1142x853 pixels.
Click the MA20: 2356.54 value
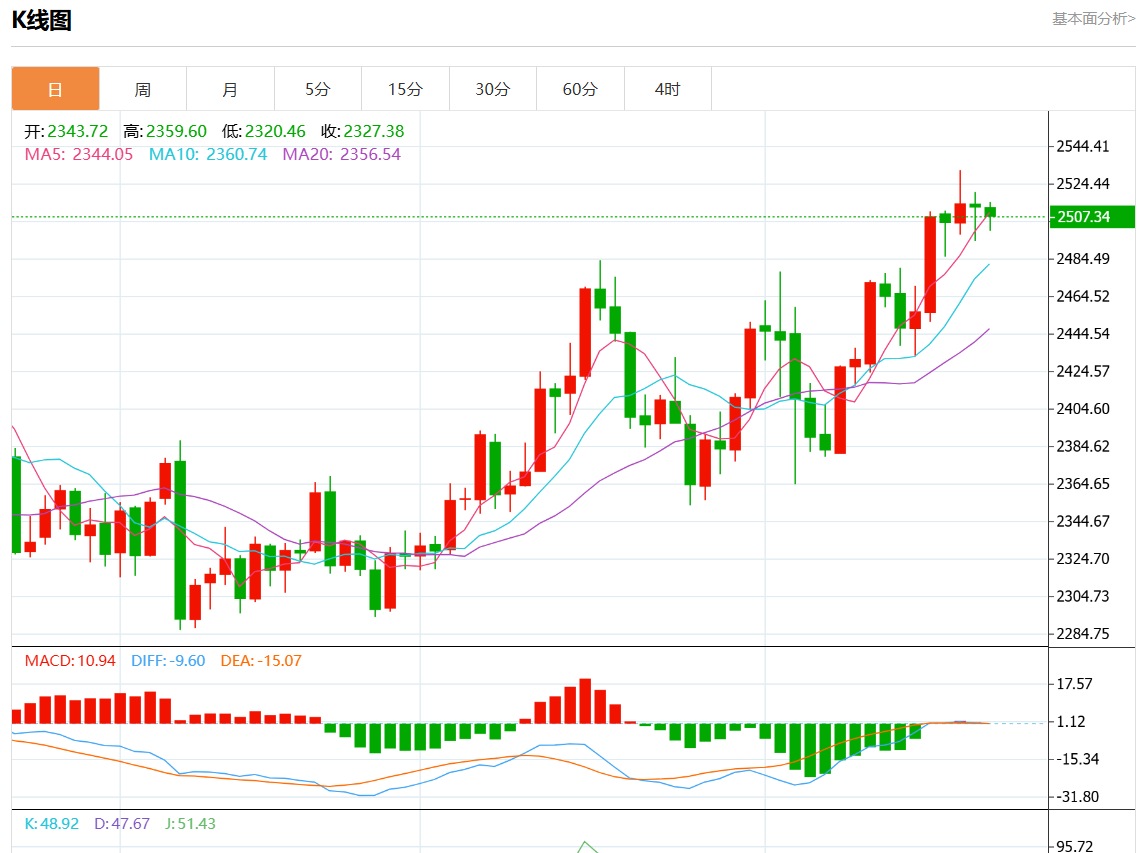342,154
